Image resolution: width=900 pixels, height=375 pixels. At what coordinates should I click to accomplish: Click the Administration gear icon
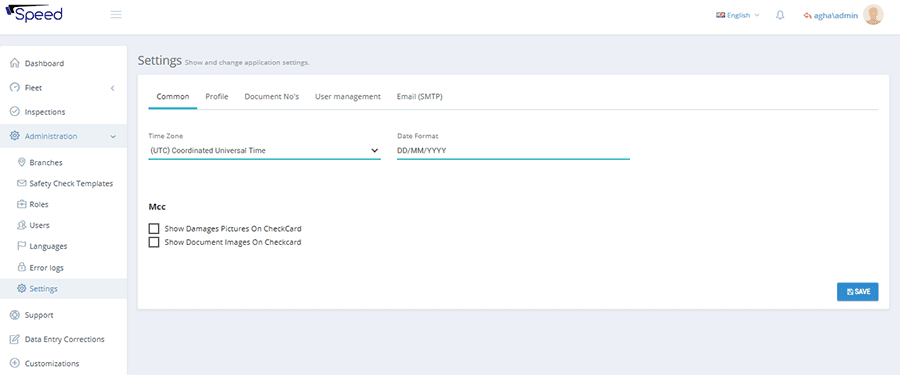[15, 136]
